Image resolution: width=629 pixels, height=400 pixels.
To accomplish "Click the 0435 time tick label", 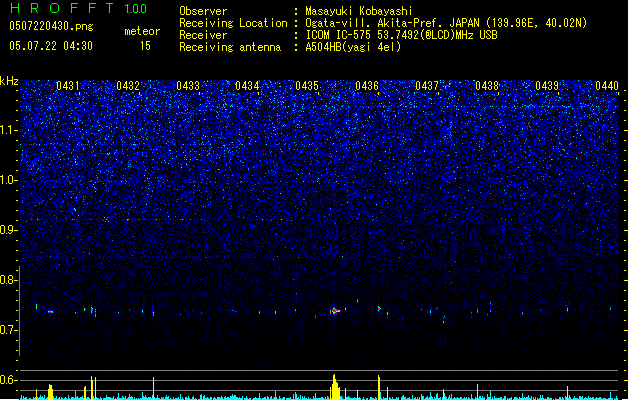I will [x=307, y=86].
